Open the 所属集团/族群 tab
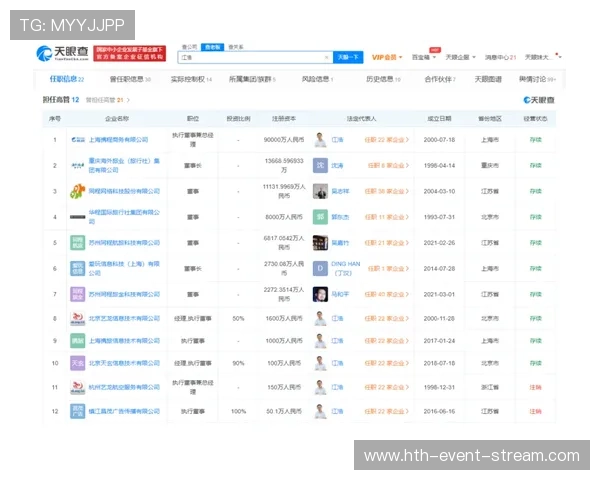 (x=252, y=79)
